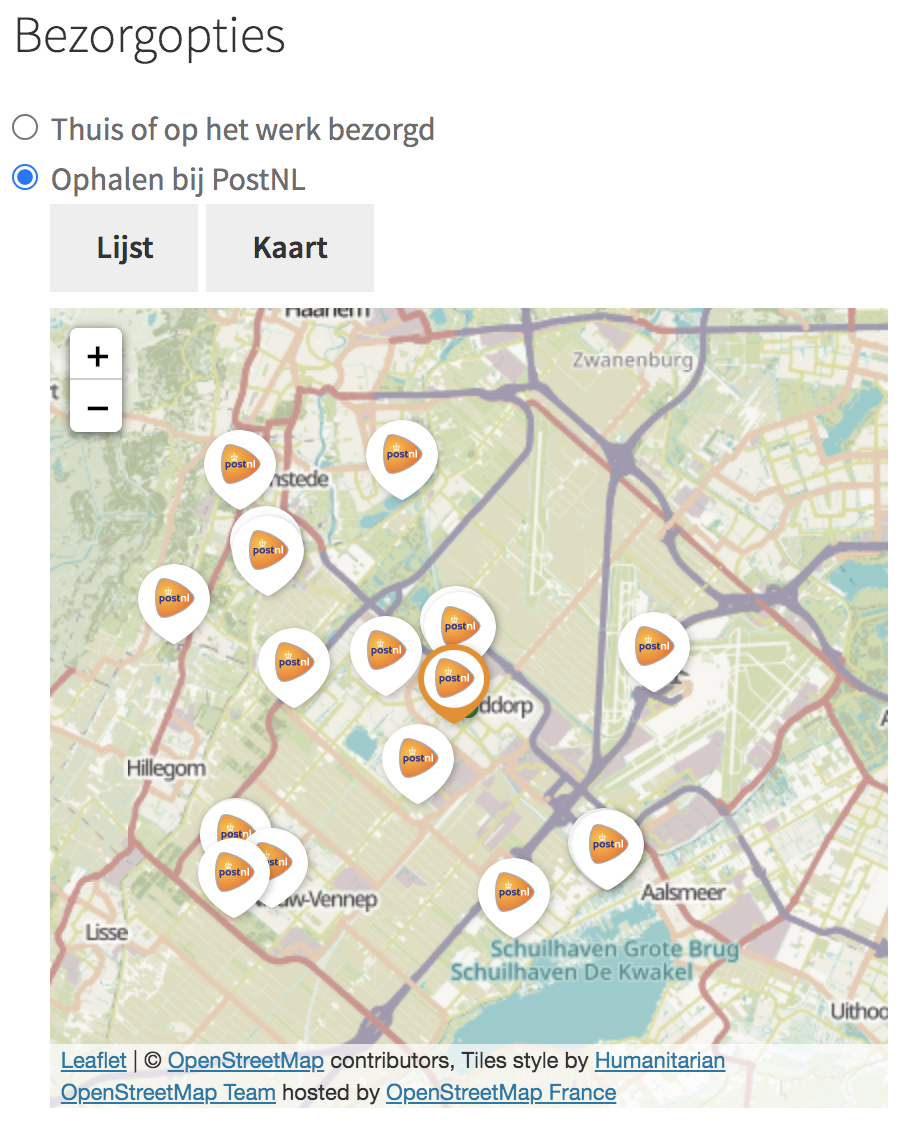Select the PostNL marker directly below the highlighted one
The height and width of the screenshot is (1122, 902).
417,758
